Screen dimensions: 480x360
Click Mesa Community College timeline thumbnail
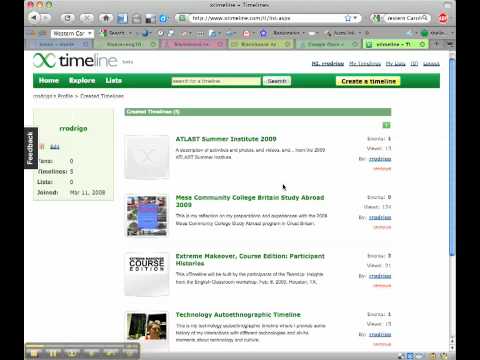pyautogui.click(x=147, y=216)
